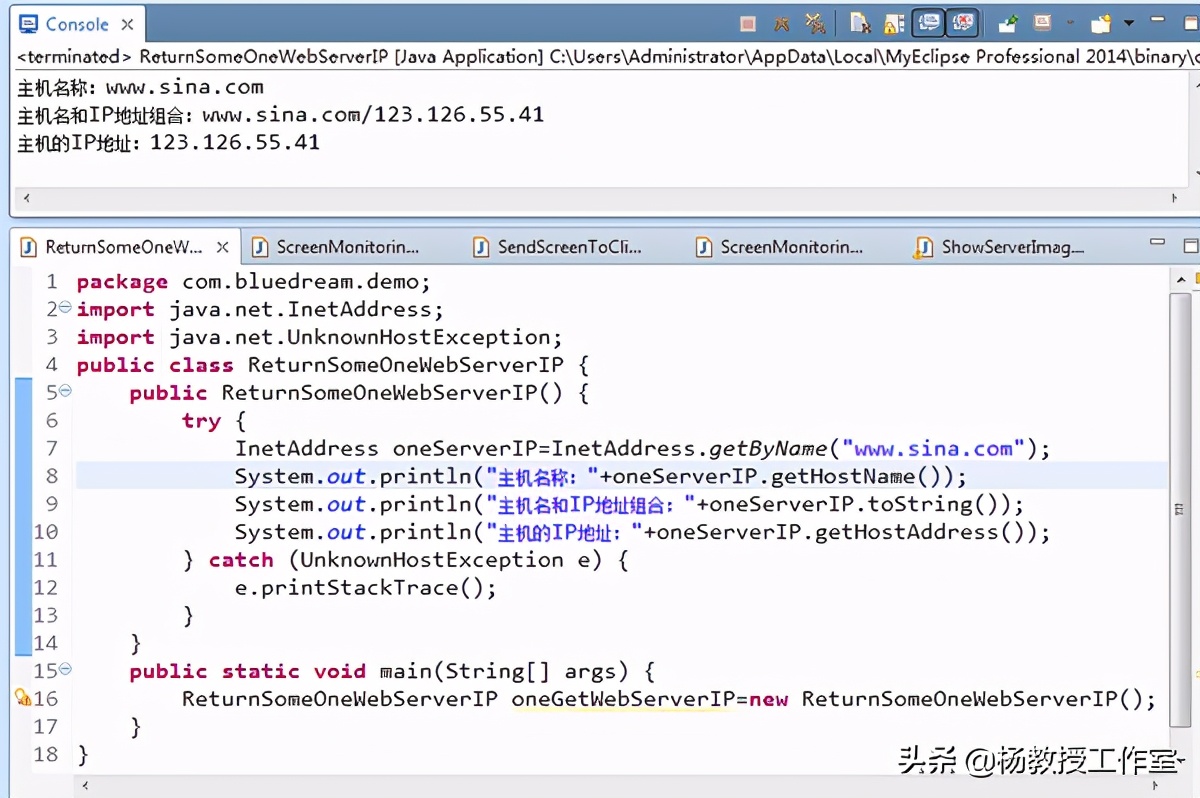
Task: Click the console horizontal scrollbar right arrow
Action: point(1176,199)
